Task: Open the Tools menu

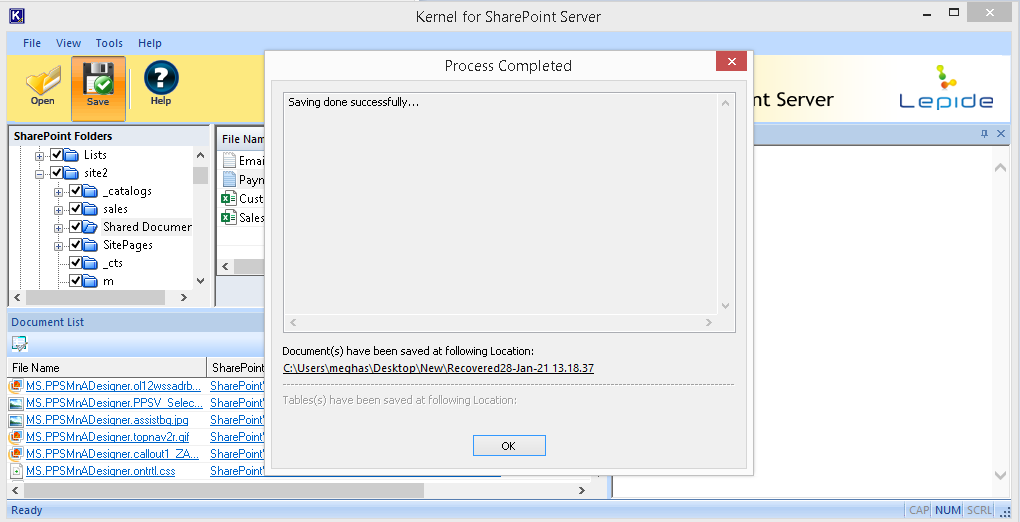Action: pos(109,43)
